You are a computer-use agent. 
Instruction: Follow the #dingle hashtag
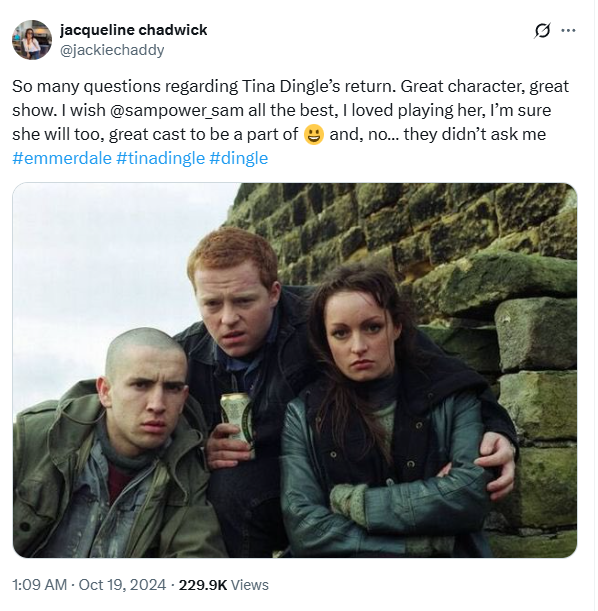(239, 158)
